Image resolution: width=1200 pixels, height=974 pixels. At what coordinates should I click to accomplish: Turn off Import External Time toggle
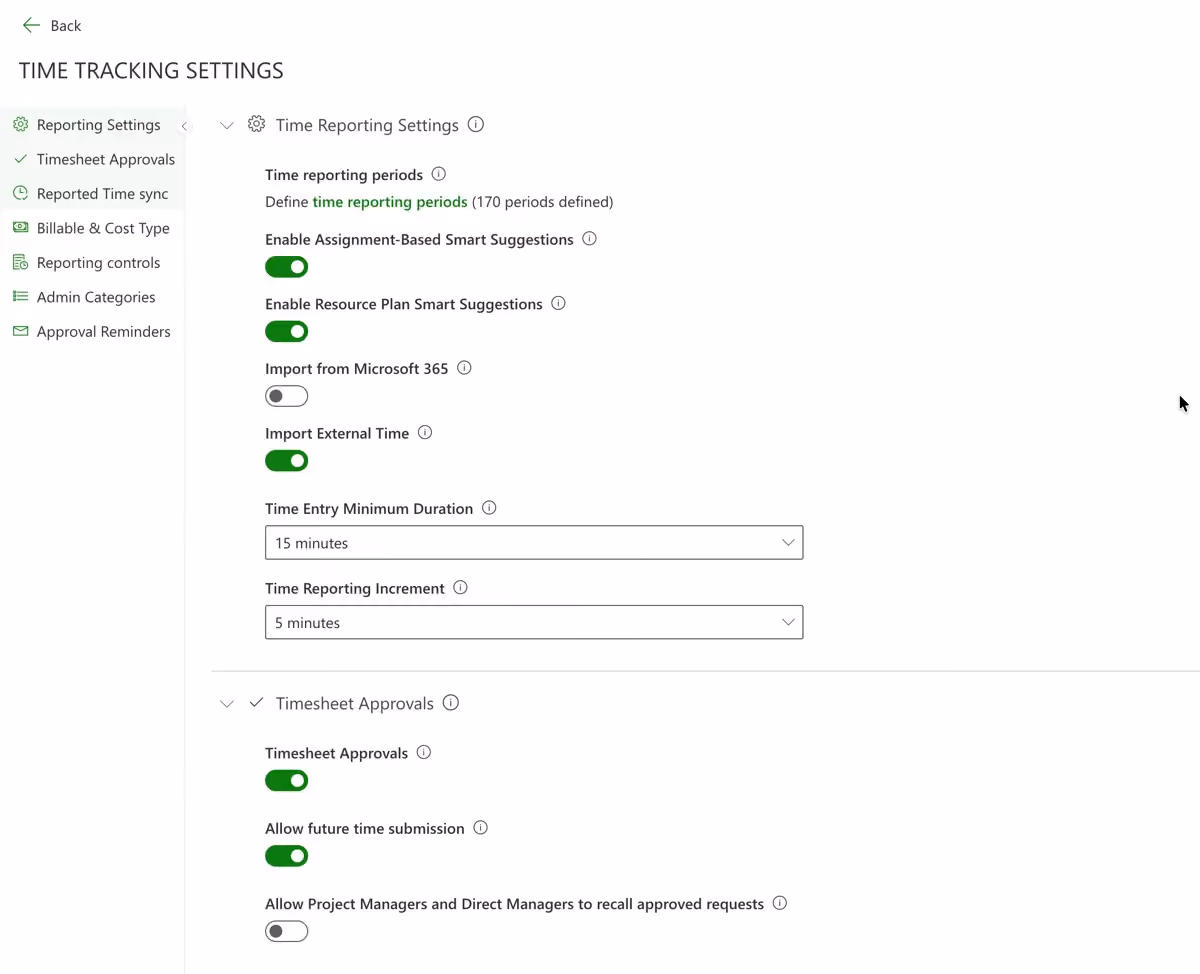pos(287,461)
